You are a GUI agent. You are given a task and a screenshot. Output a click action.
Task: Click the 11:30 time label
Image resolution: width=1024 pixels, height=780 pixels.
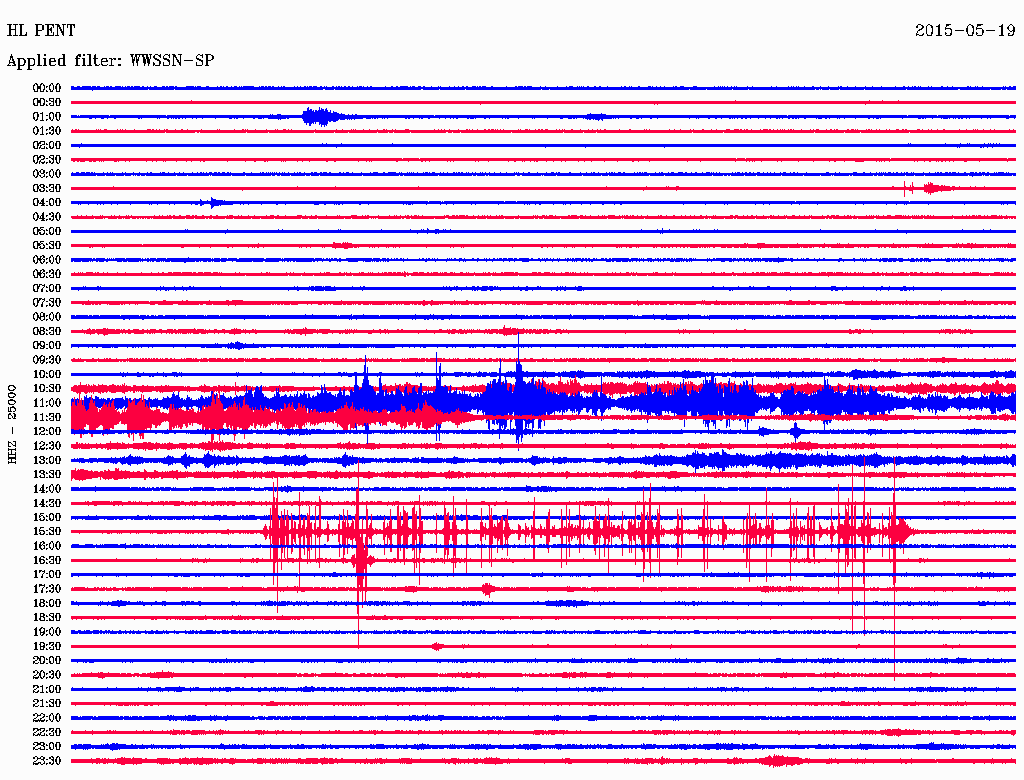coord(47,417)
